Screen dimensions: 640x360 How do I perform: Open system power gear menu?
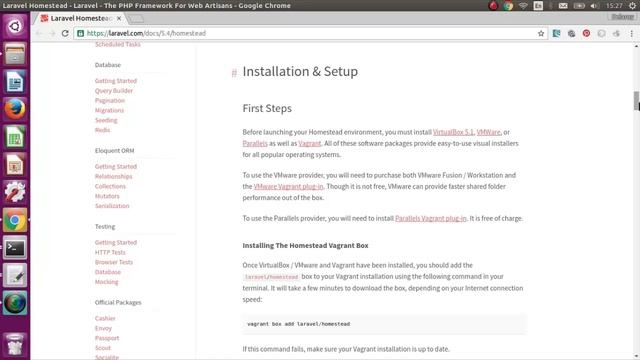tap(632, 6)
